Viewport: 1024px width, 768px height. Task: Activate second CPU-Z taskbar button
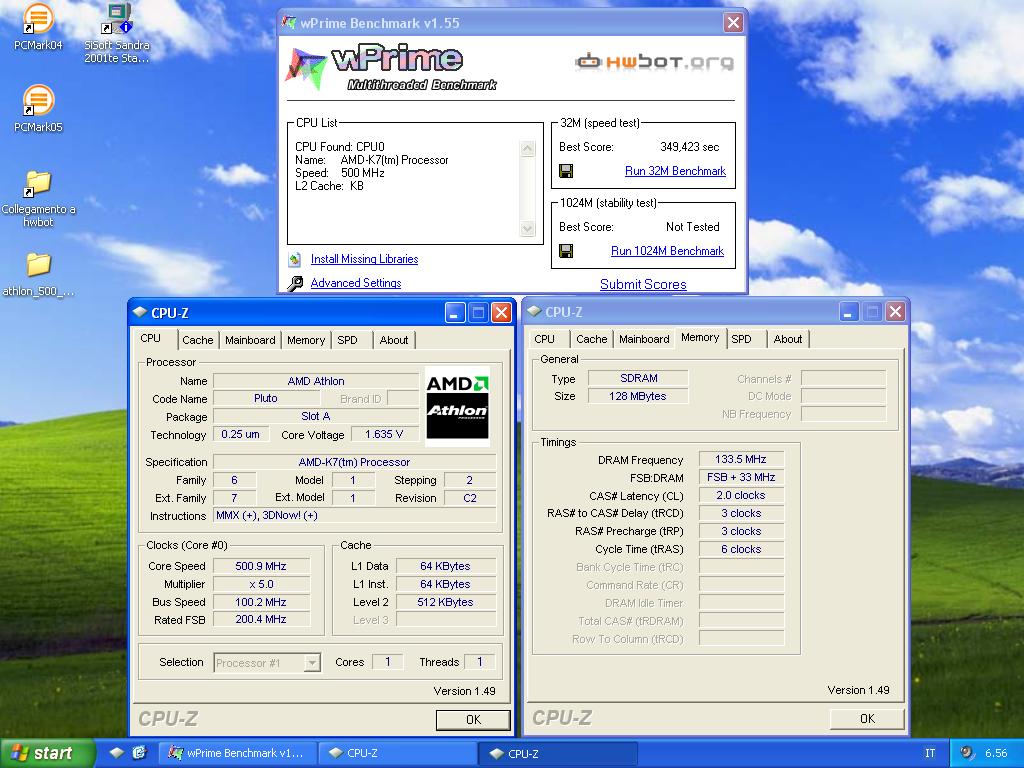click(558, 753)
